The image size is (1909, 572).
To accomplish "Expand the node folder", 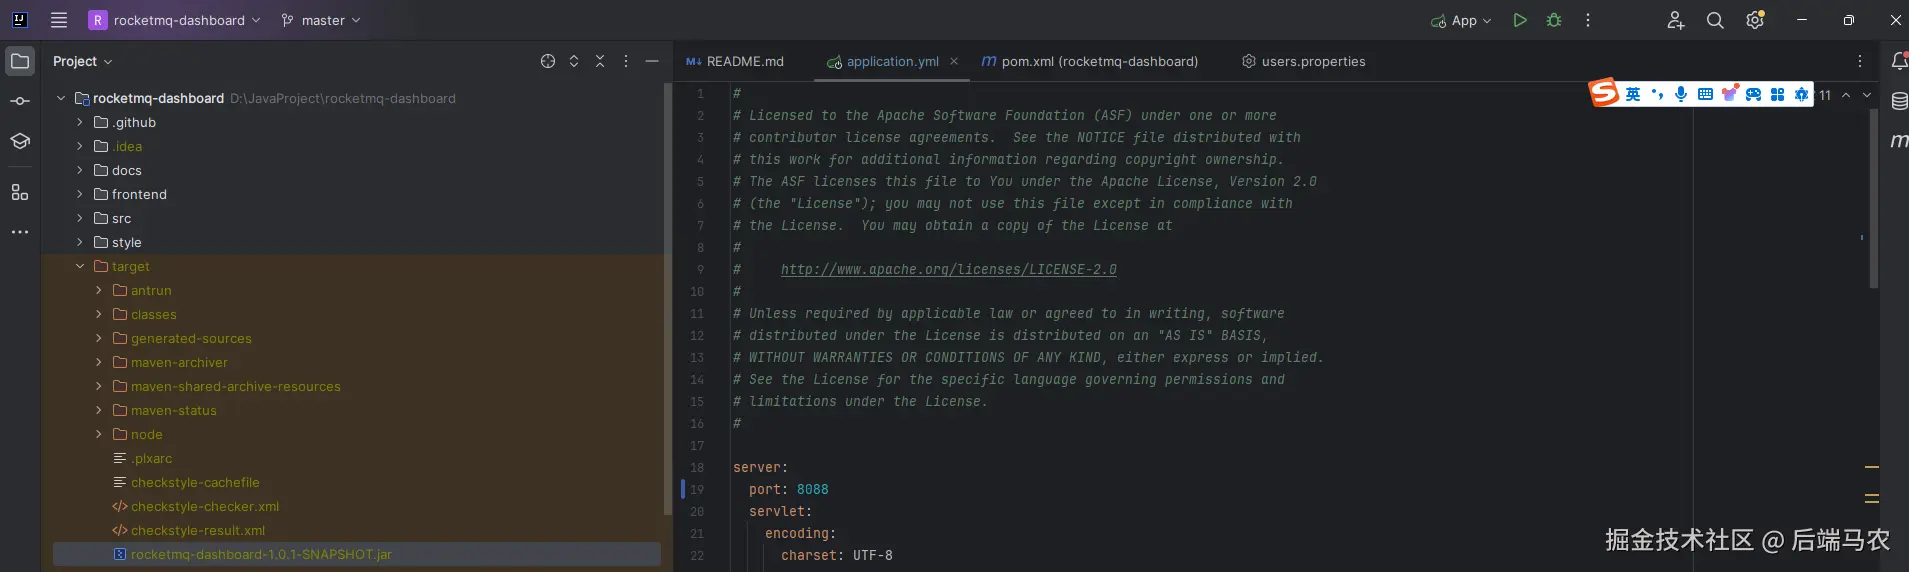I will point(98,434).
